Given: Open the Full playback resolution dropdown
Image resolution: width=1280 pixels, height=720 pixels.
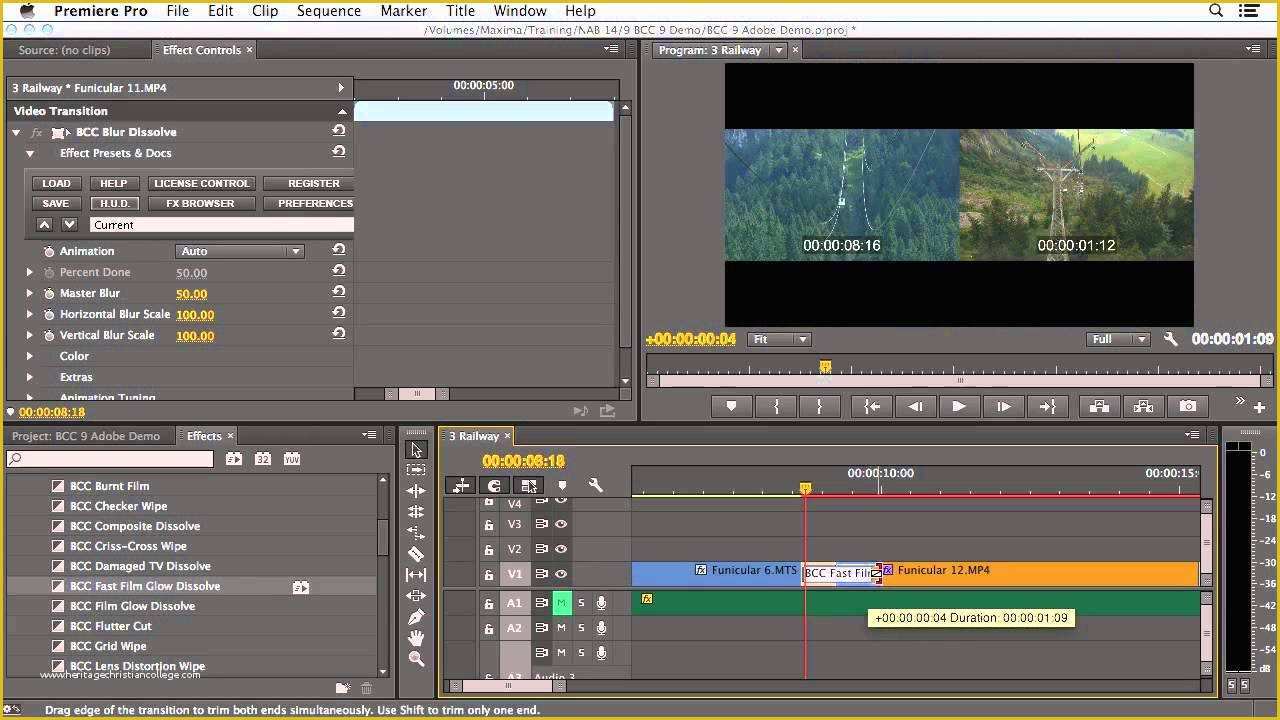Looking at the screenshot, I should pyautogui.click(x=1120, y=339).
